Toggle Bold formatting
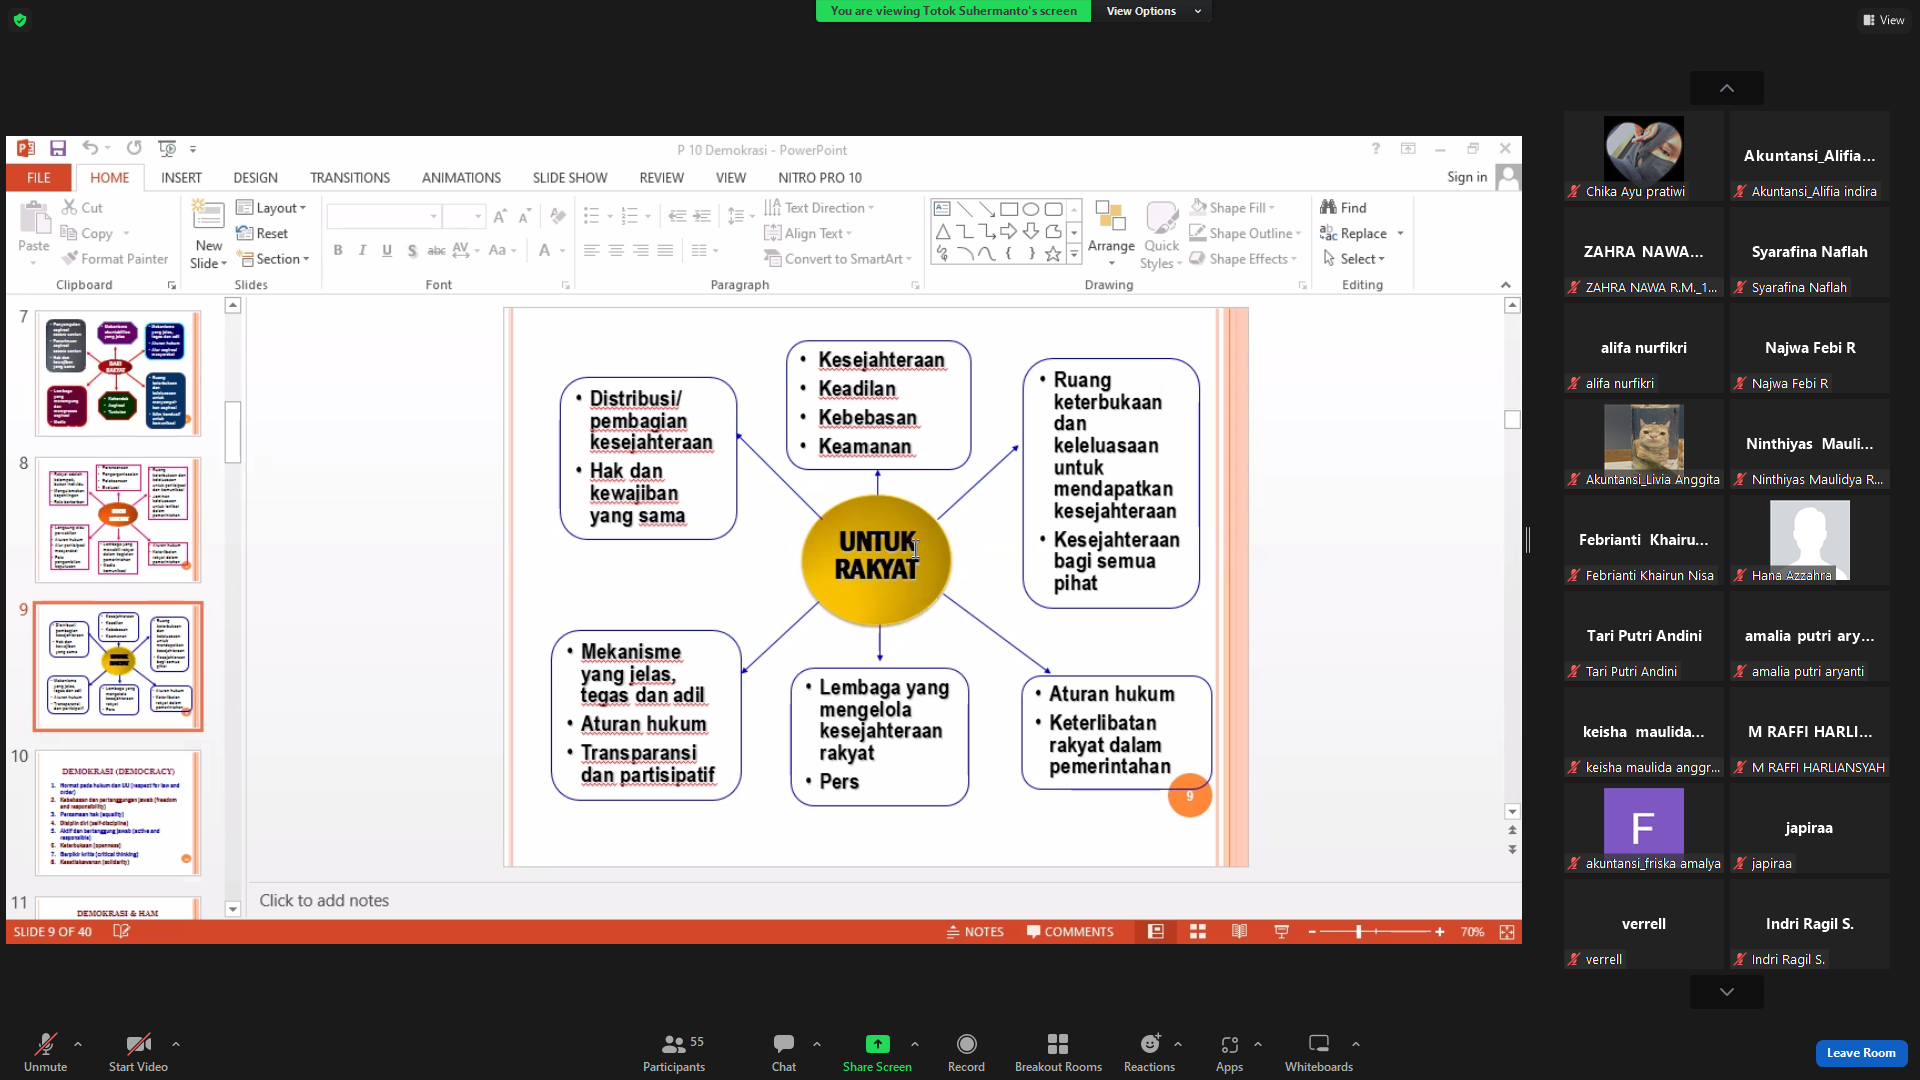The width and height of the screenshot is (1920, 1080). point(338,250)
